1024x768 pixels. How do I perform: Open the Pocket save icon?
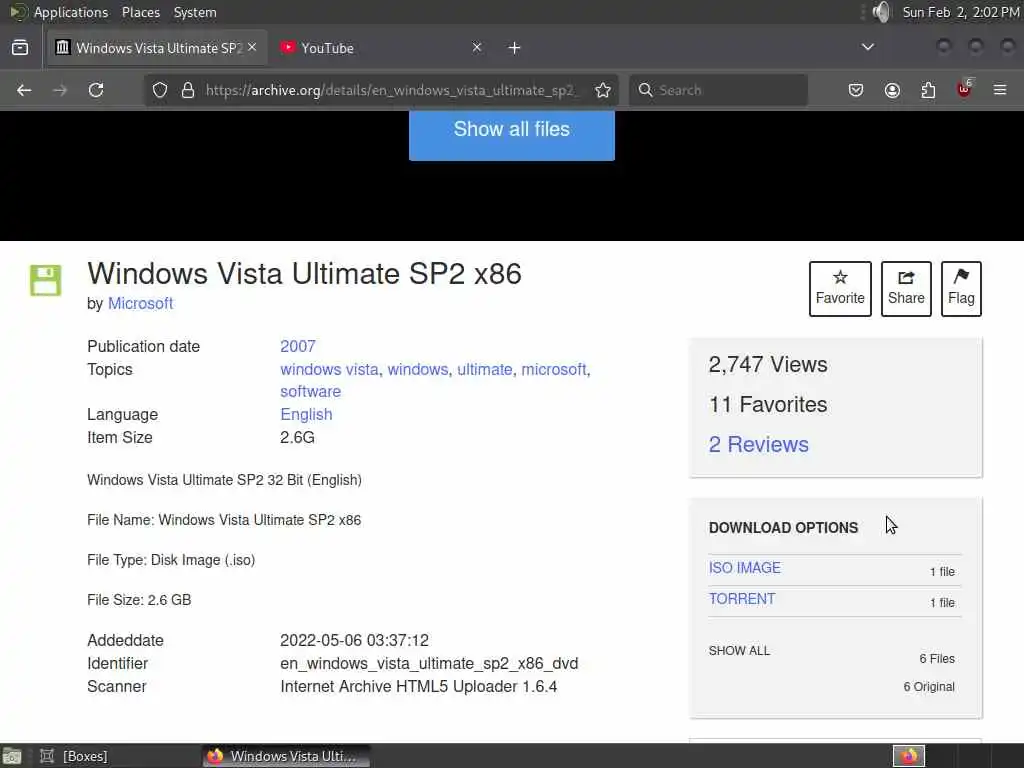[856, 90]
